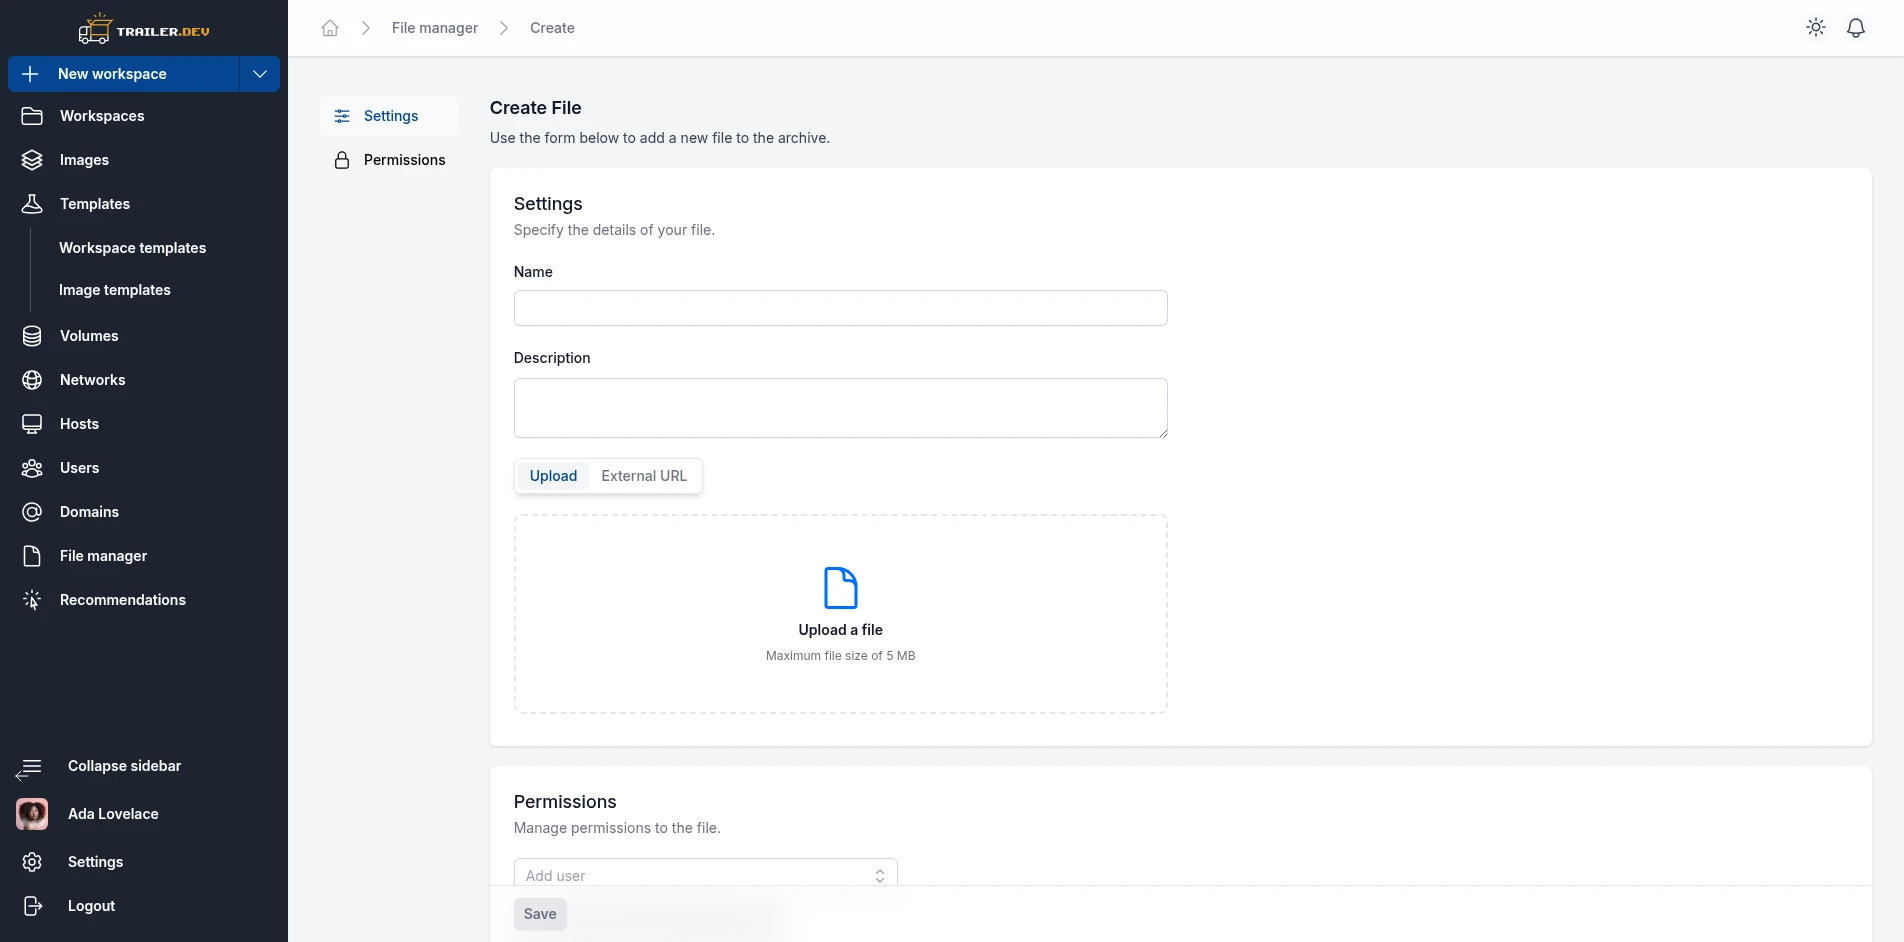Open Users in the sidebar
The height and width of the screenshot is (942, 1904).
pos(144,468)
